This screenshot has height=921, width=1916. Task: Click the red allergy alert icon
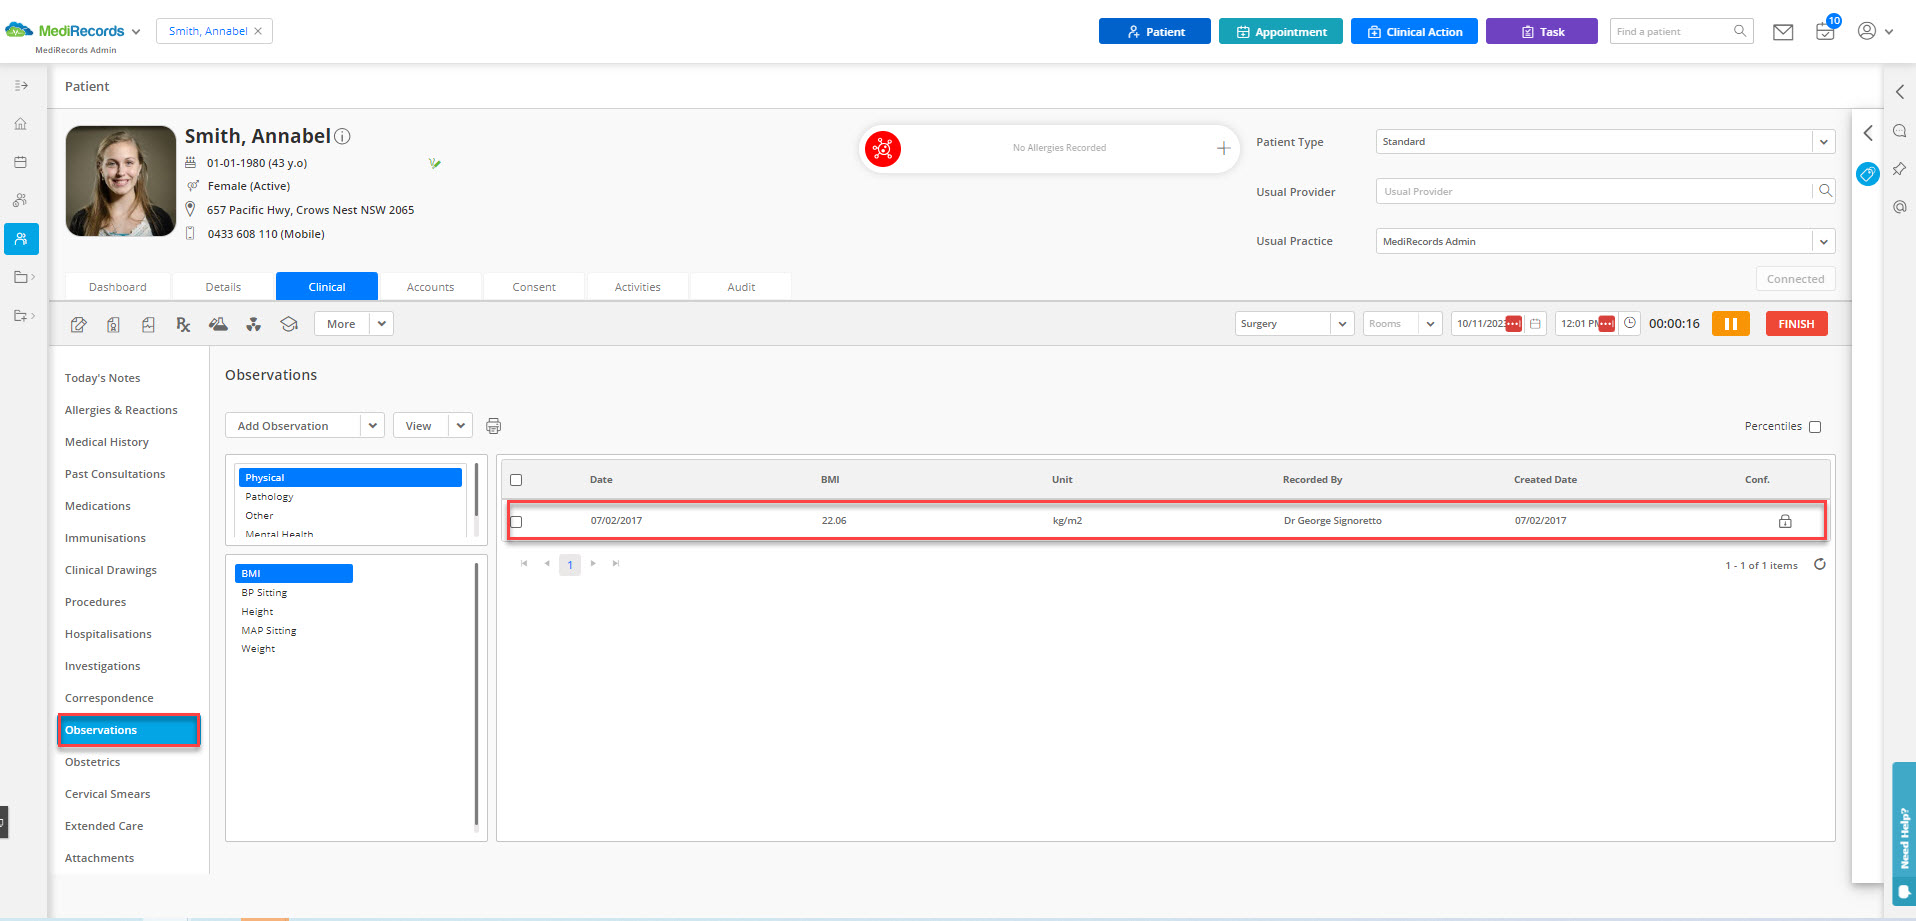[883, 149]
